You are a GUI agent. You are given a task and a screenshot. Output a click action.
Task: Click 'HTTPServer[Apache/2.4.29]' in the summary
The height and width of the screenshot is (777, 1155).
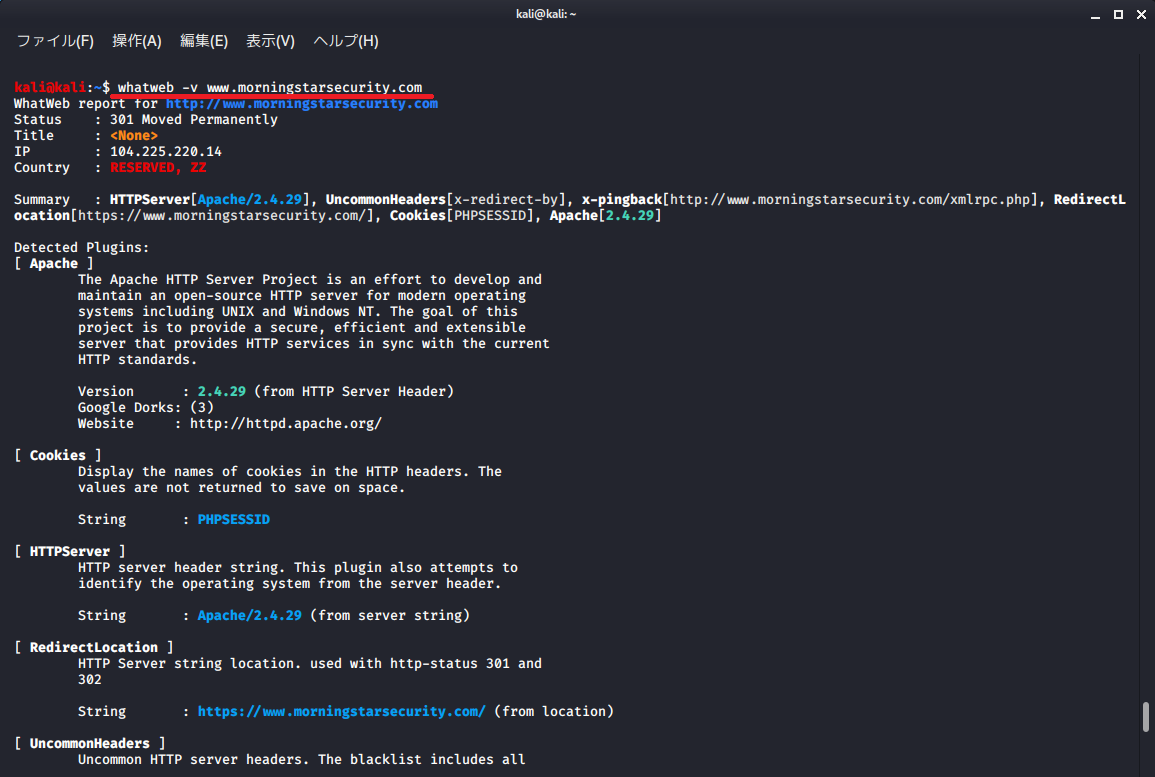[210, 200]
